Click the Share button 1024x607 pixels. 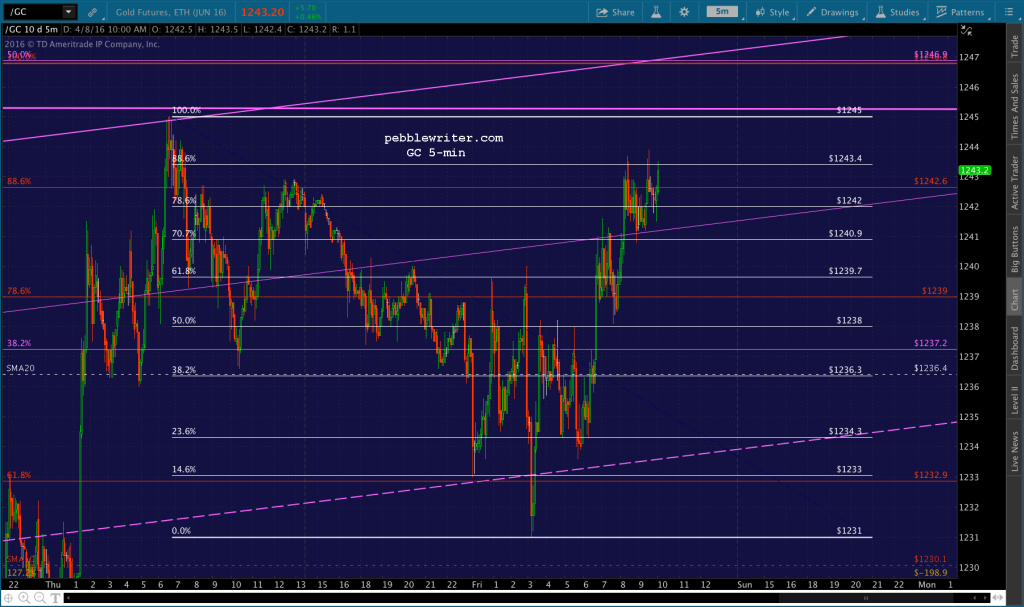click(615, 12)
